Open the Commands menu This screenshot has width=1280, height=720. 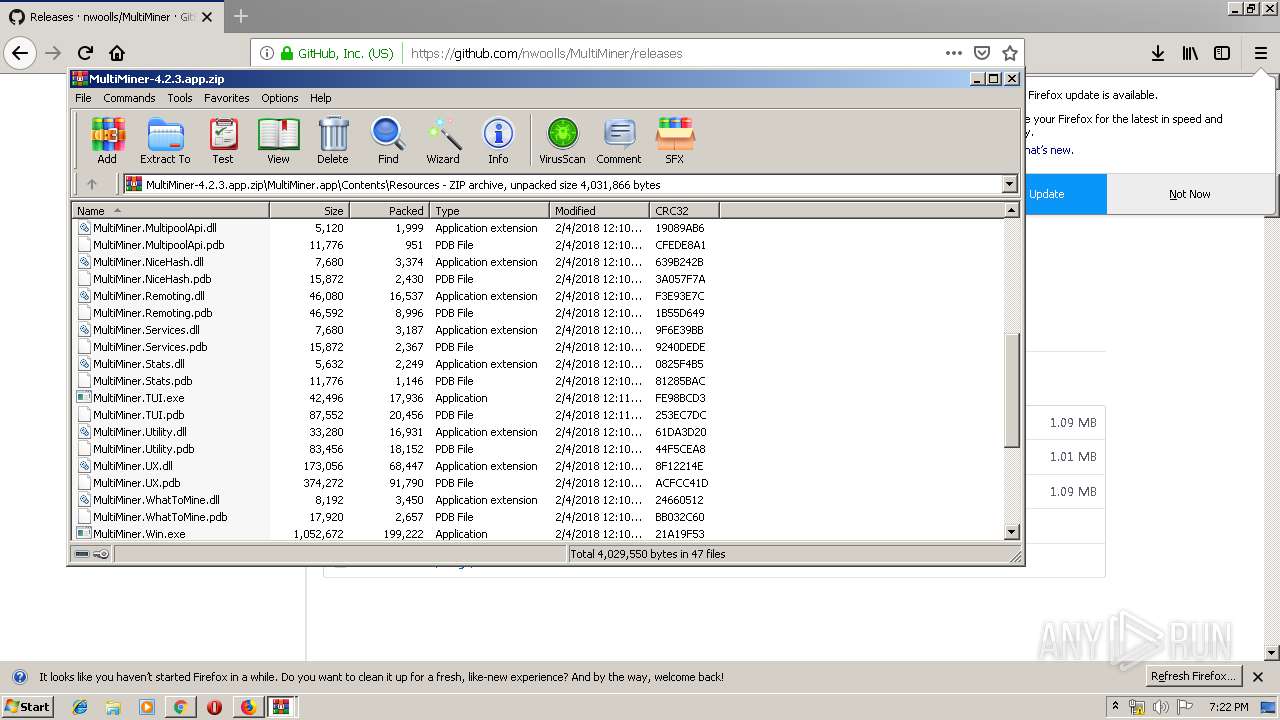[x=129, y=98]
